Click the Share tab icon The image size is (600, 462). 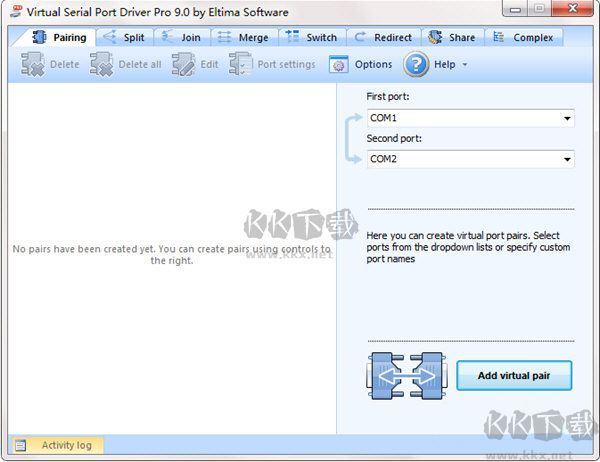435,37
